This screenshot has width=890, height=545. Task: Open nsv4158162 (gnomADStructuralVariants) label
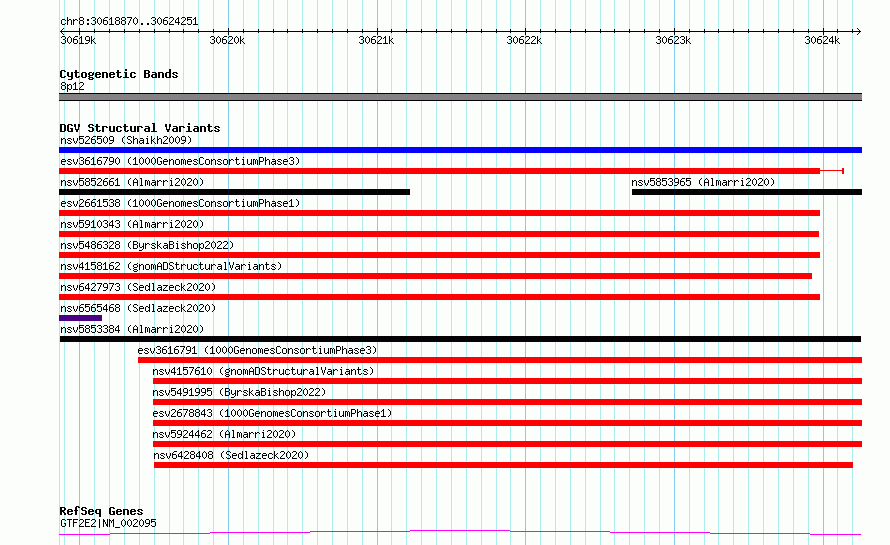[171, 266]
